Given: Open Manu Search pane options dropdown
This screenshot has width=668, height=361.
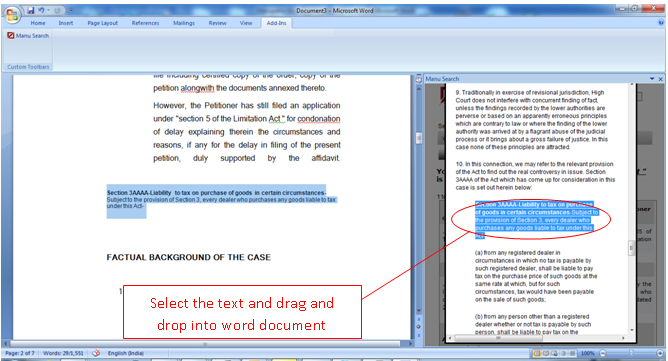Looking at the screenshot, I should pos(652,79).
